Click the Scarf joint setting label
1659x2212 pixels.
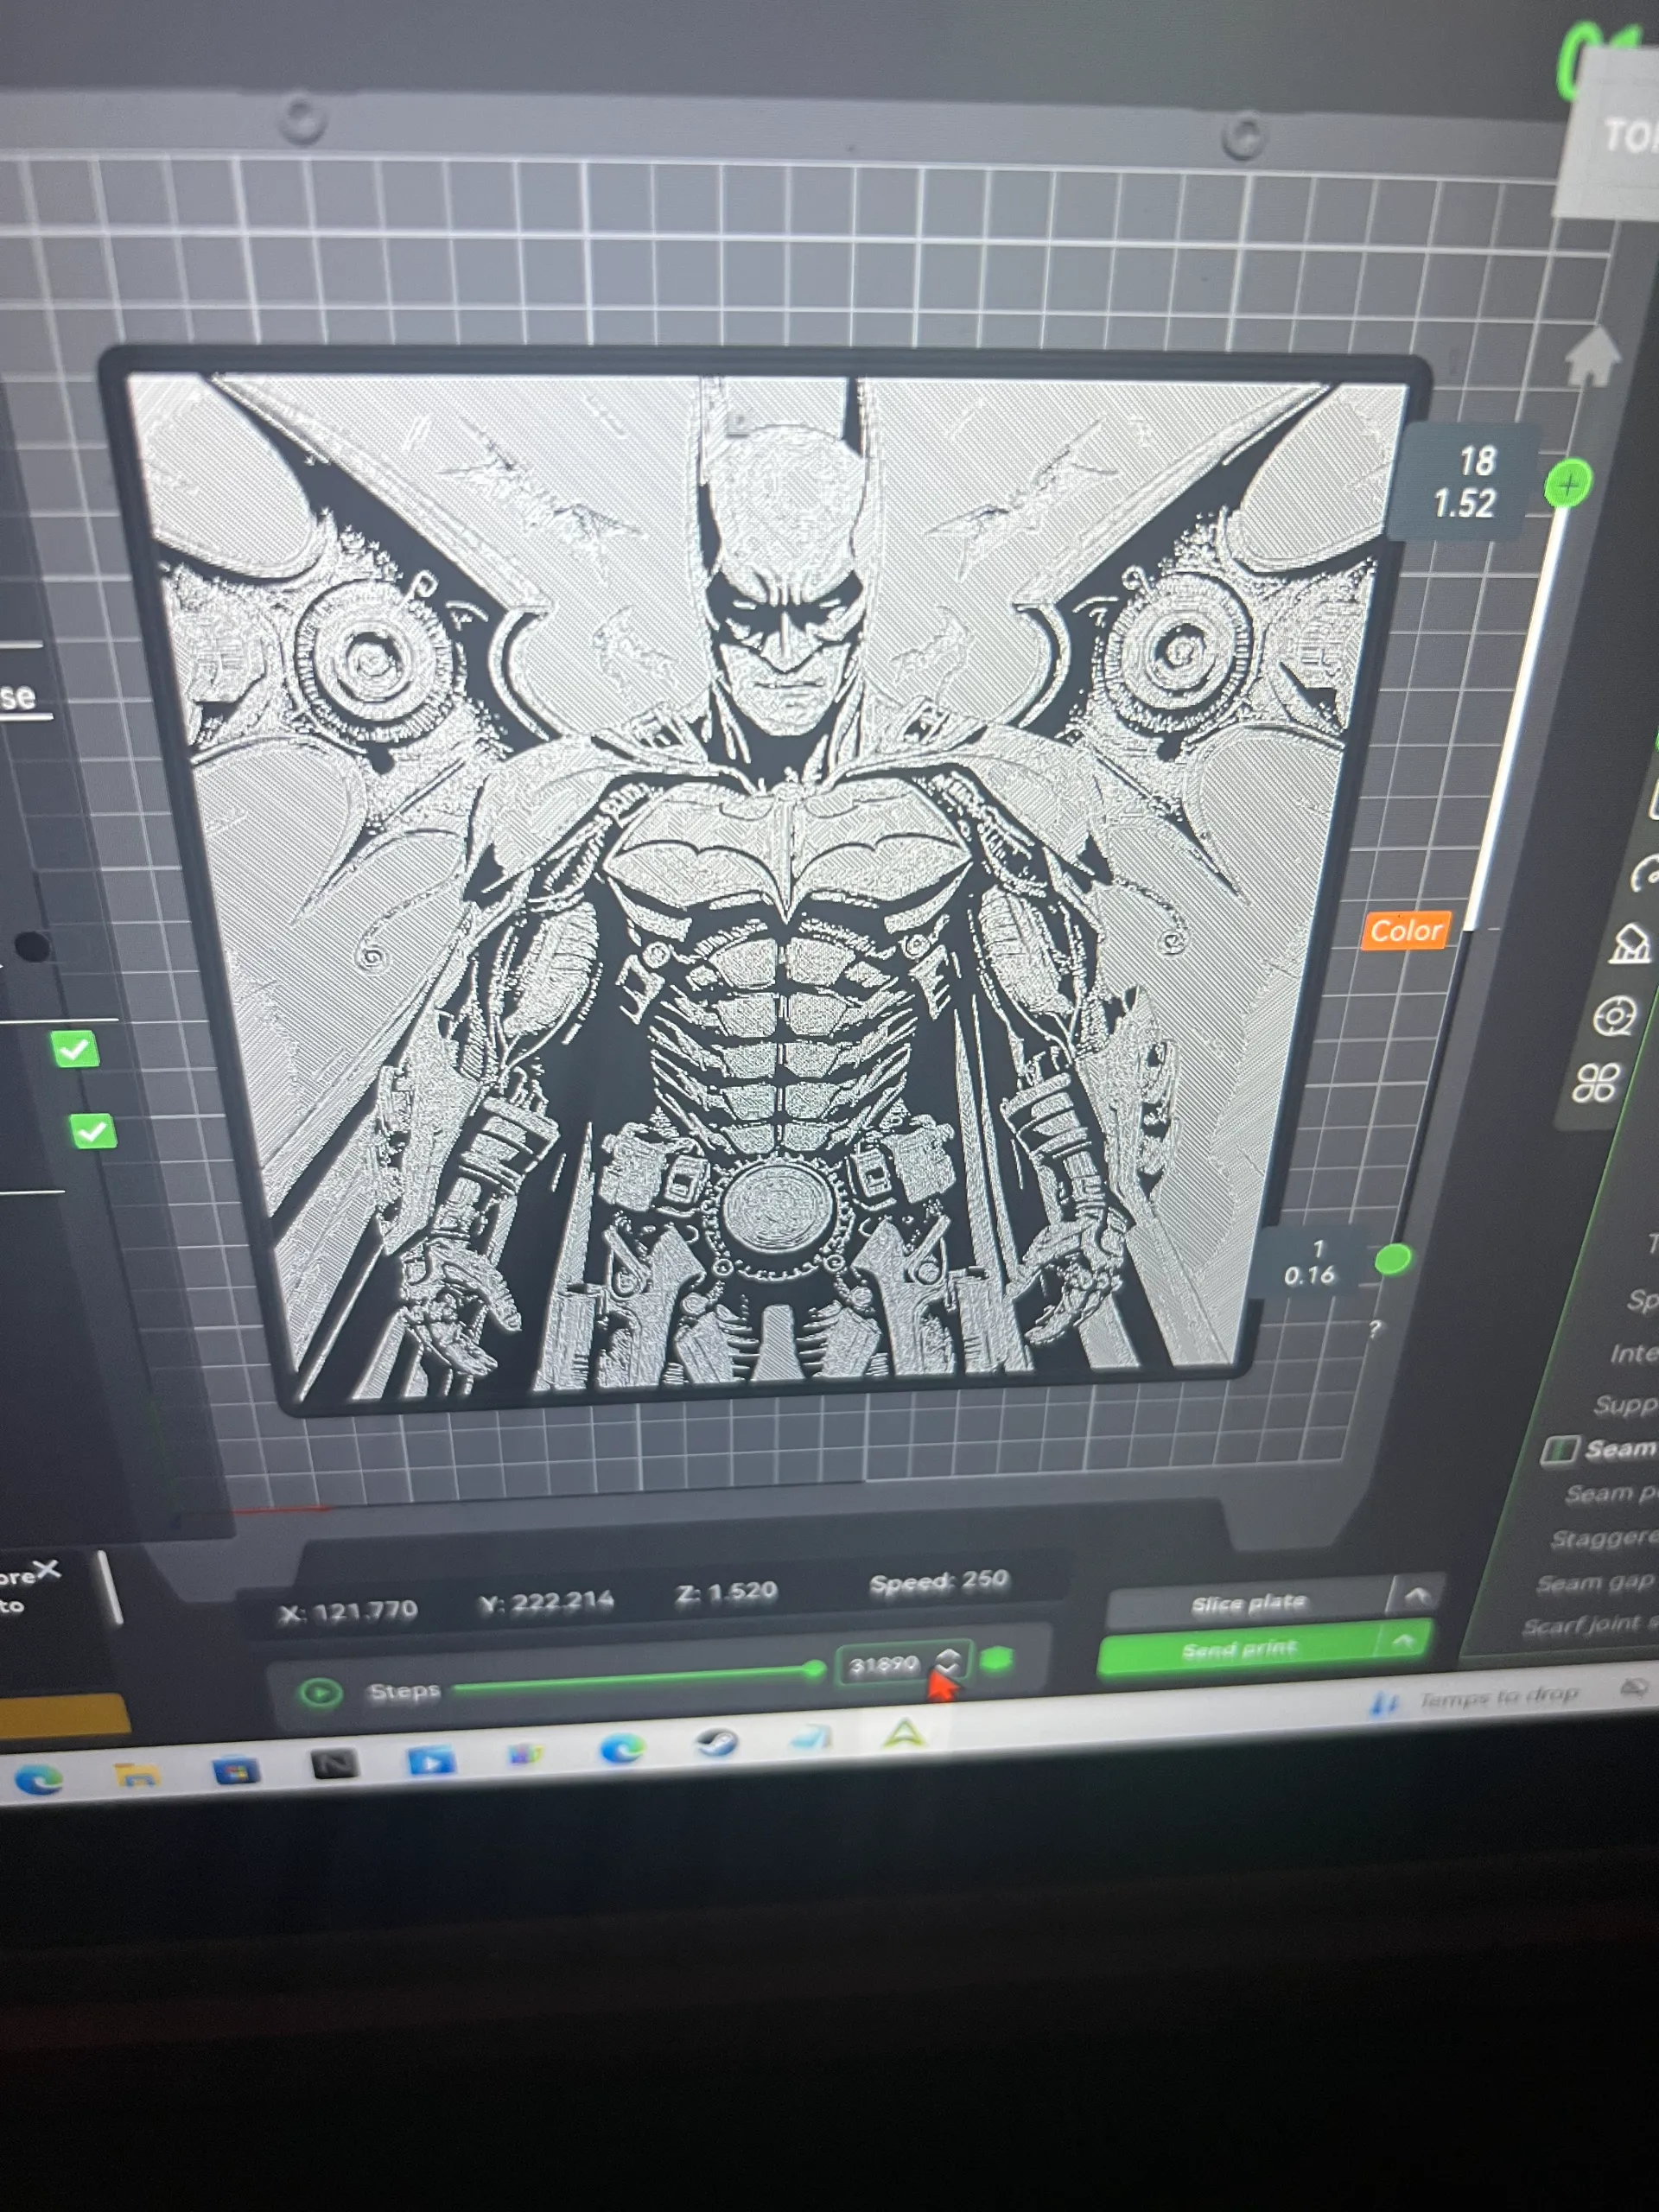coord(1589,1627)
